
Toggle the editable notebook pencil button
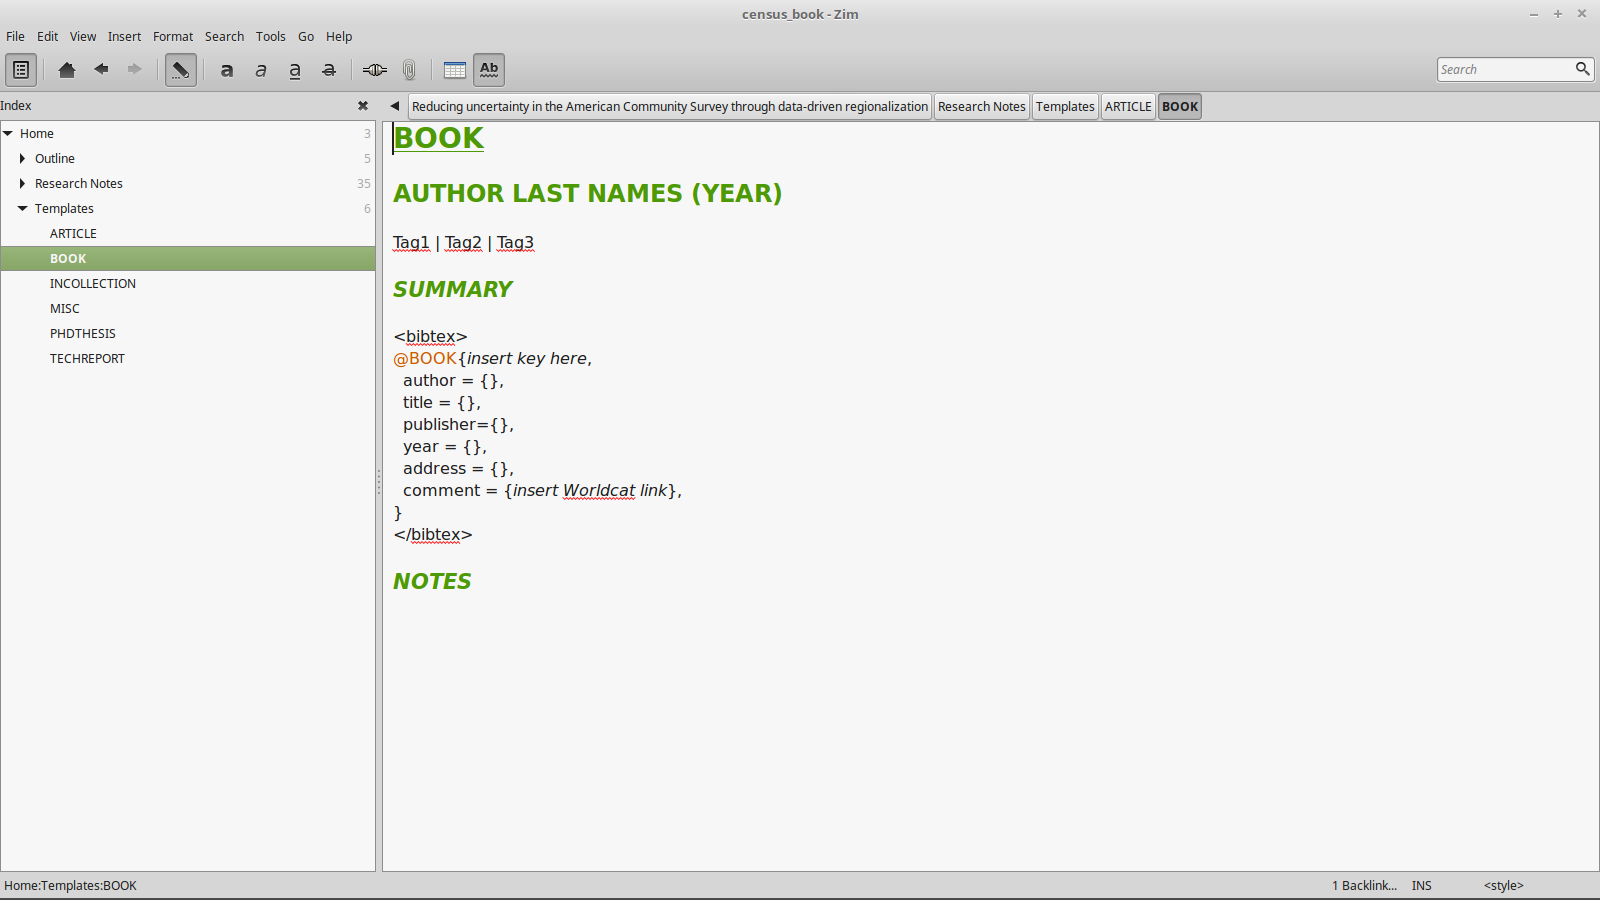coord(180,70)
